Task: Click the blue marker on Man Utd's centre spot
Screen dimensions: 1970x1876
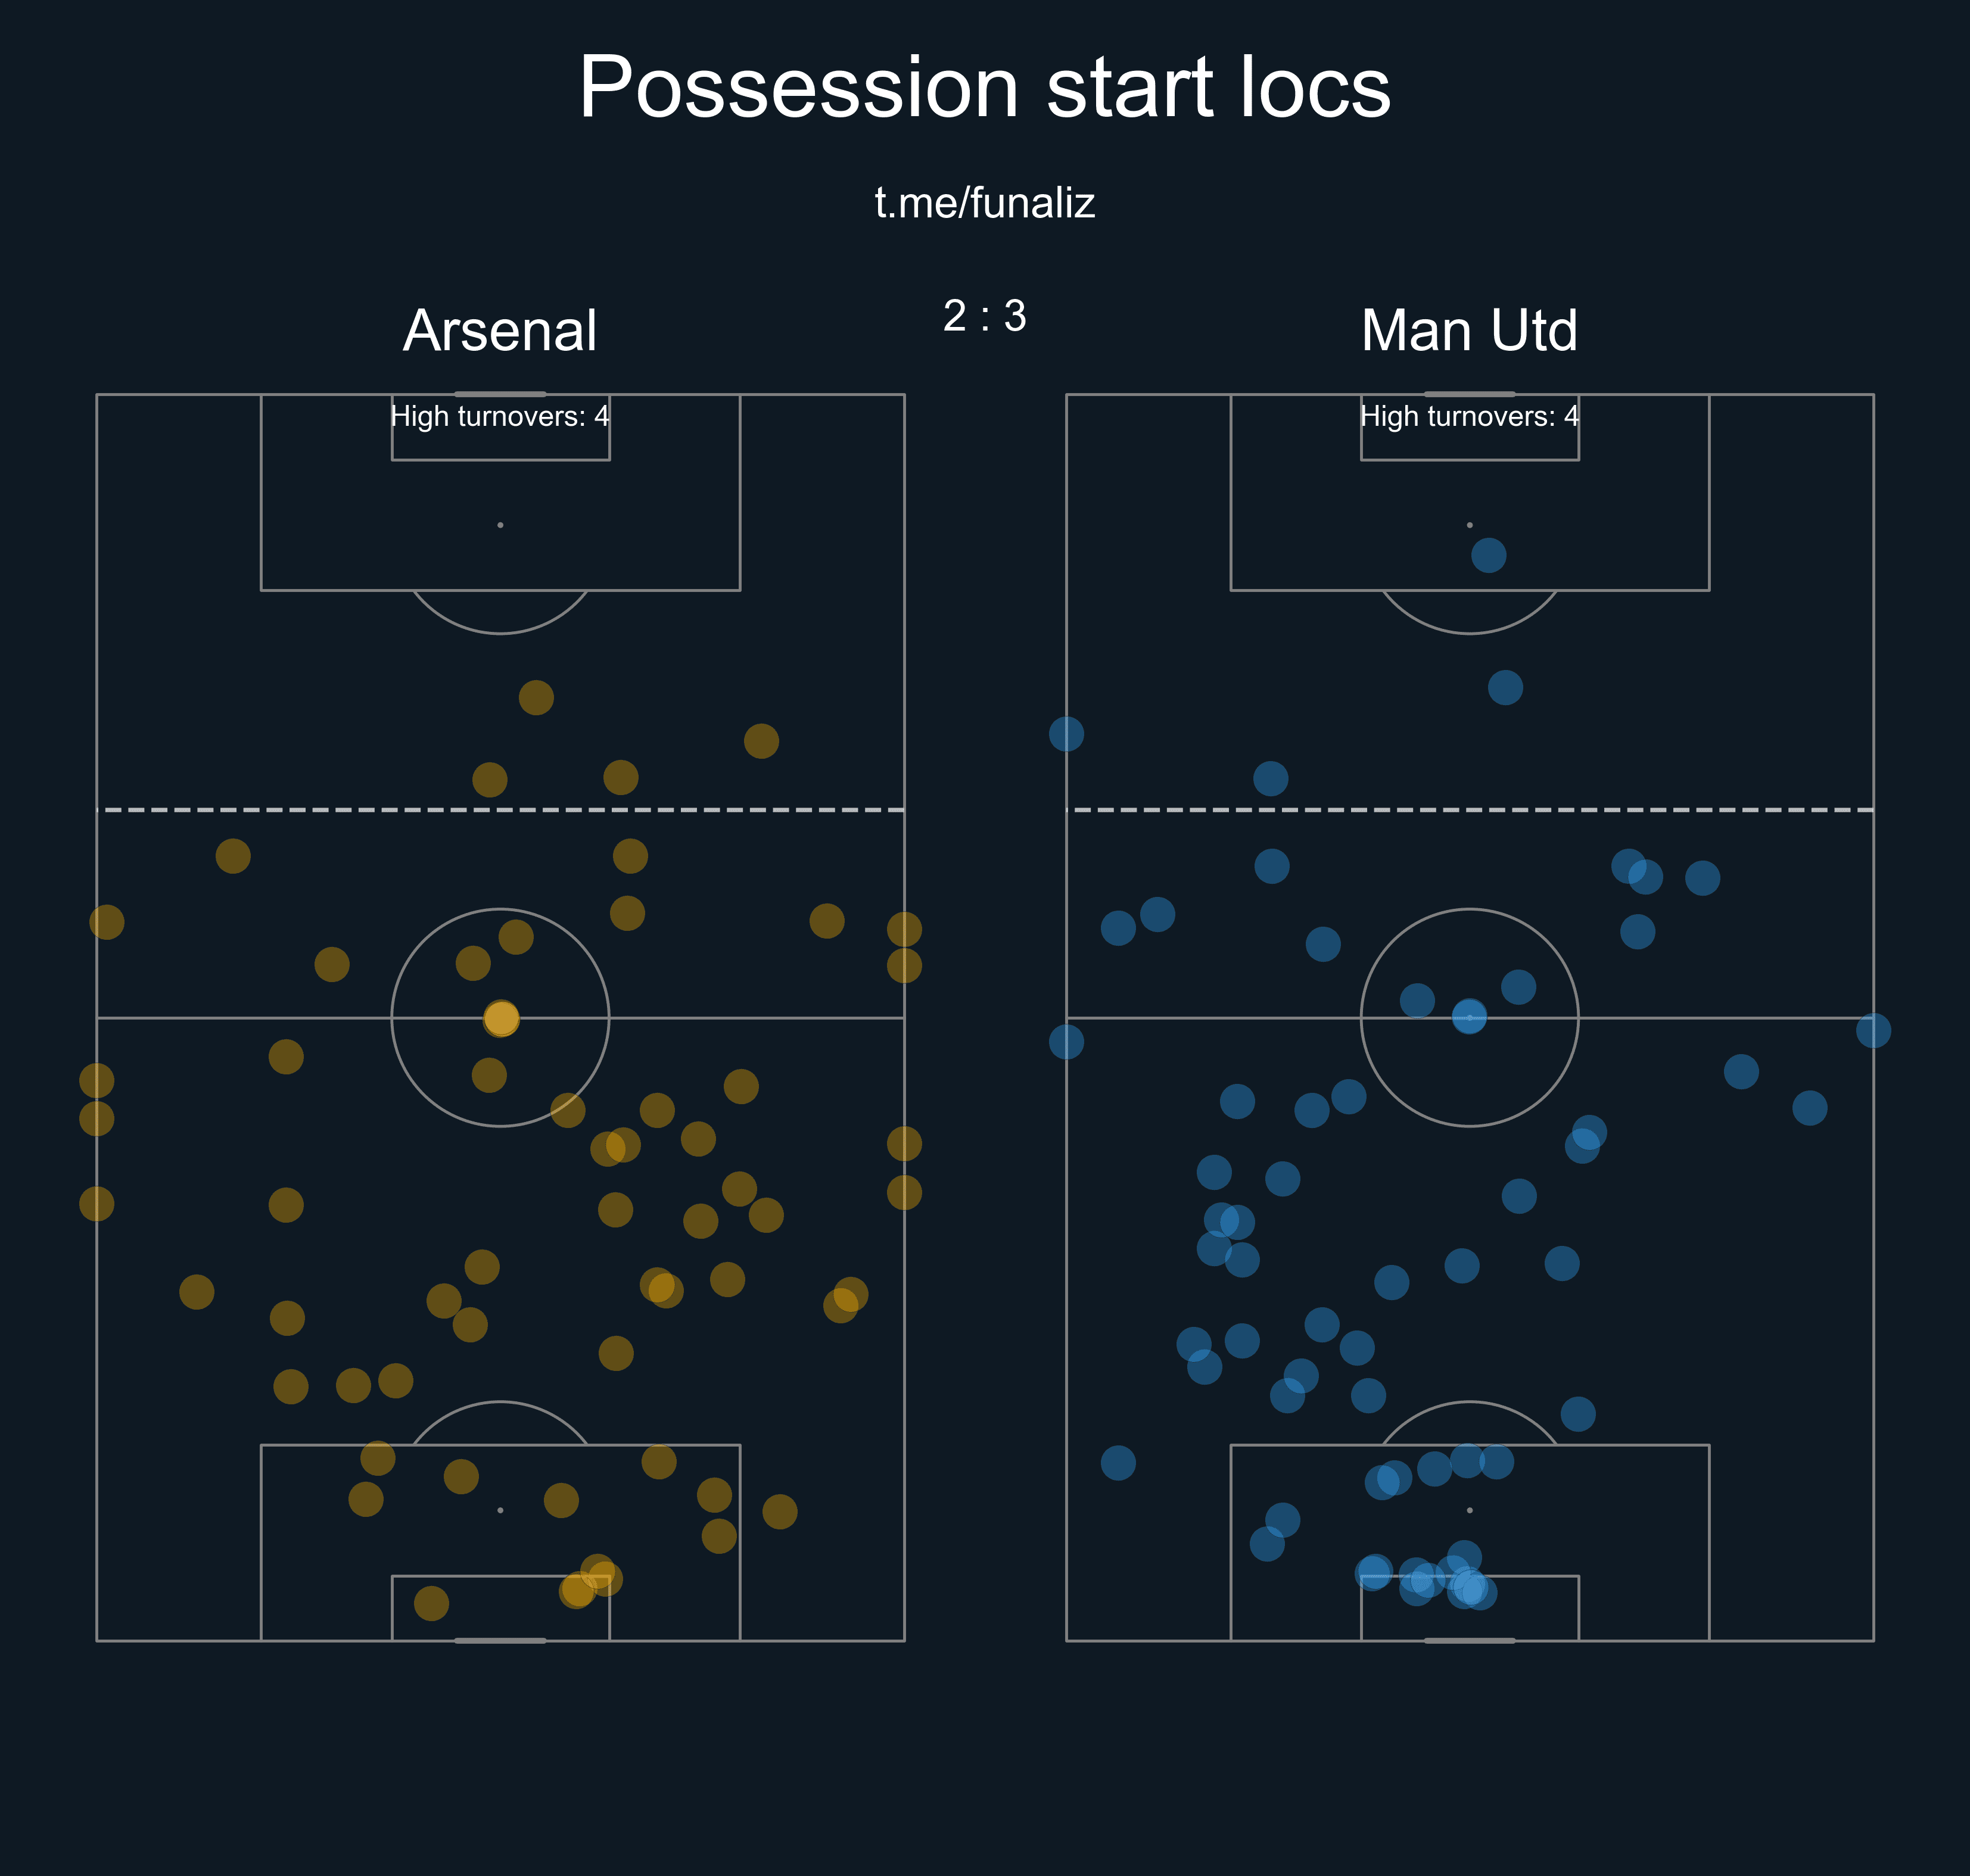Action: (1469, 1017)
